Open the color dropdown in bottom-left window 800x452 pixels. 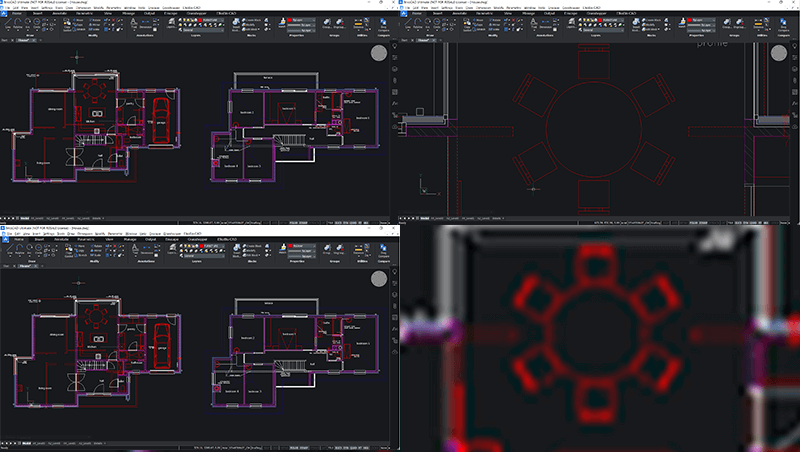coord(302,246)
